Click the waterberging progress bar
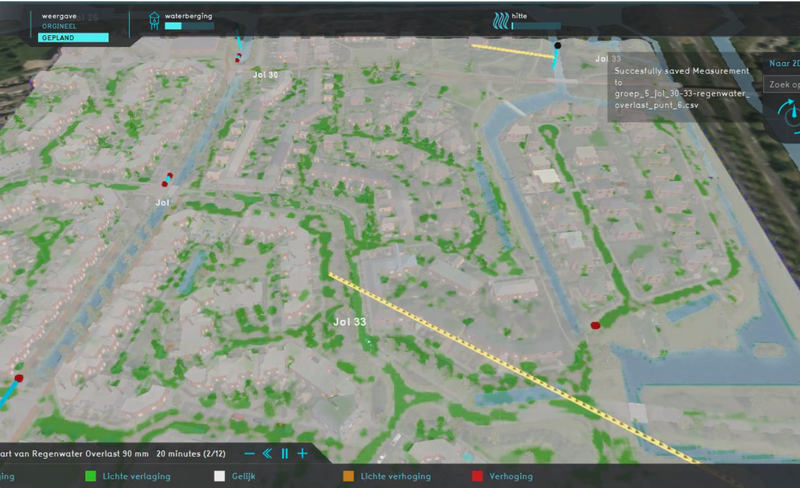800x488 pixels. point(188,27)
